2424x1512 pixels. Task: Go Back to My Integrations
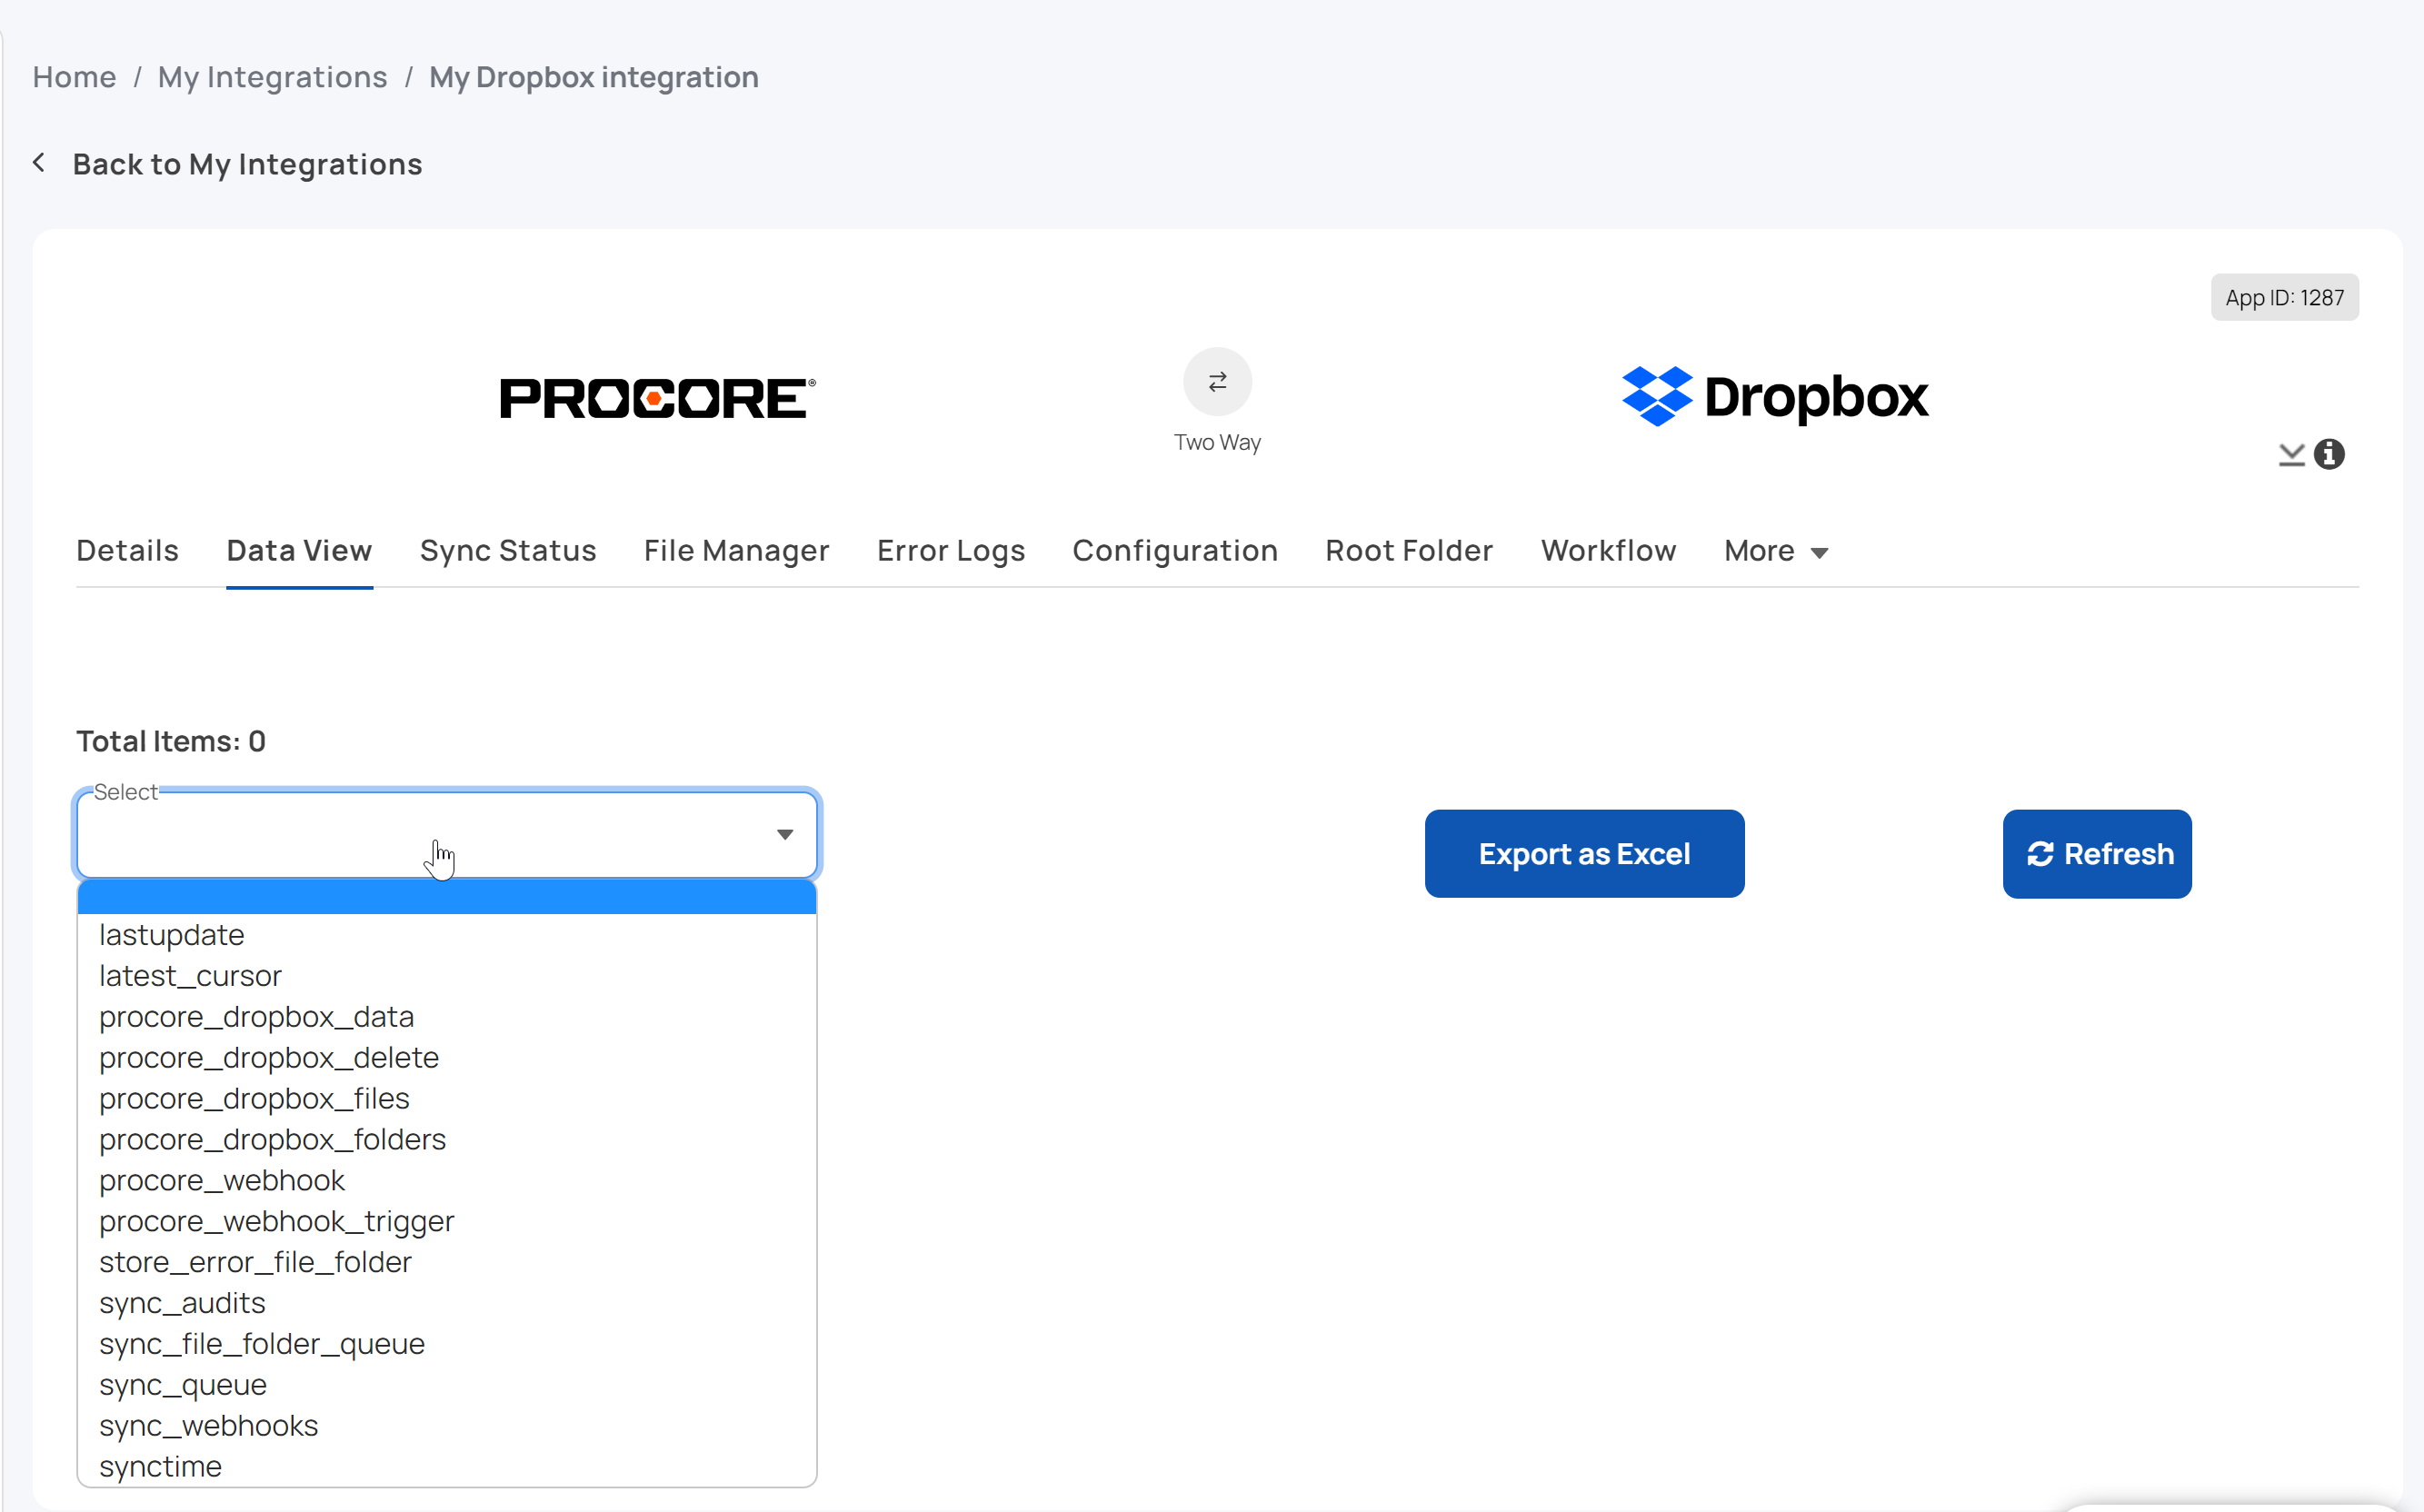(247, 164)
